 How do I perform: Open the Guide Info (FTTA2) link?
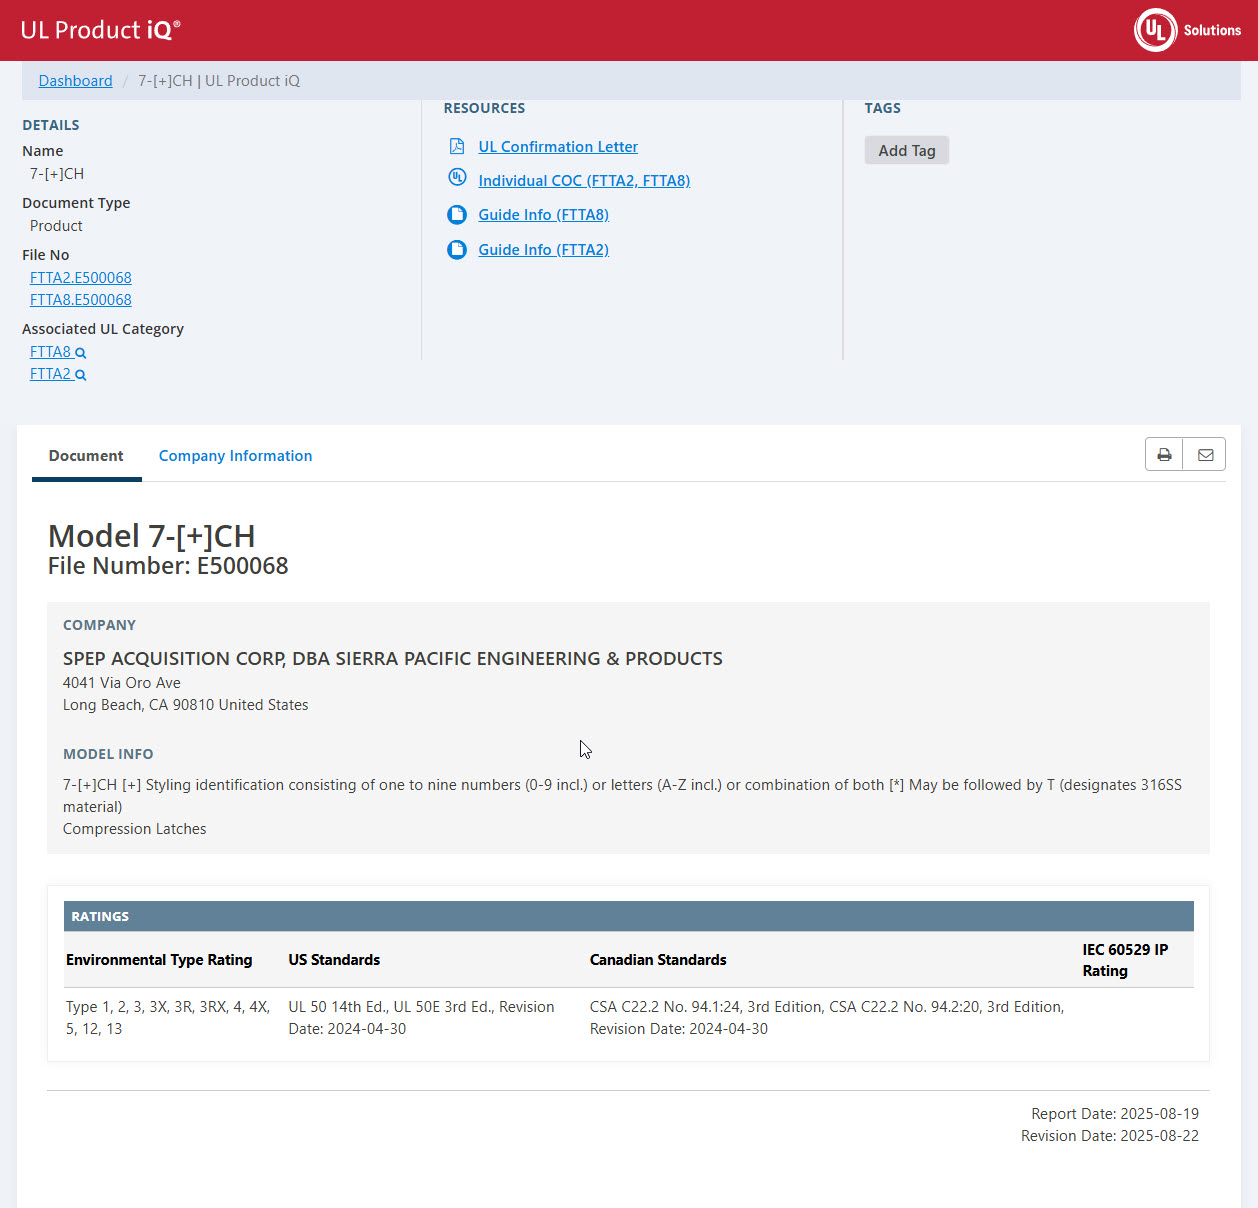coord(543,250)
